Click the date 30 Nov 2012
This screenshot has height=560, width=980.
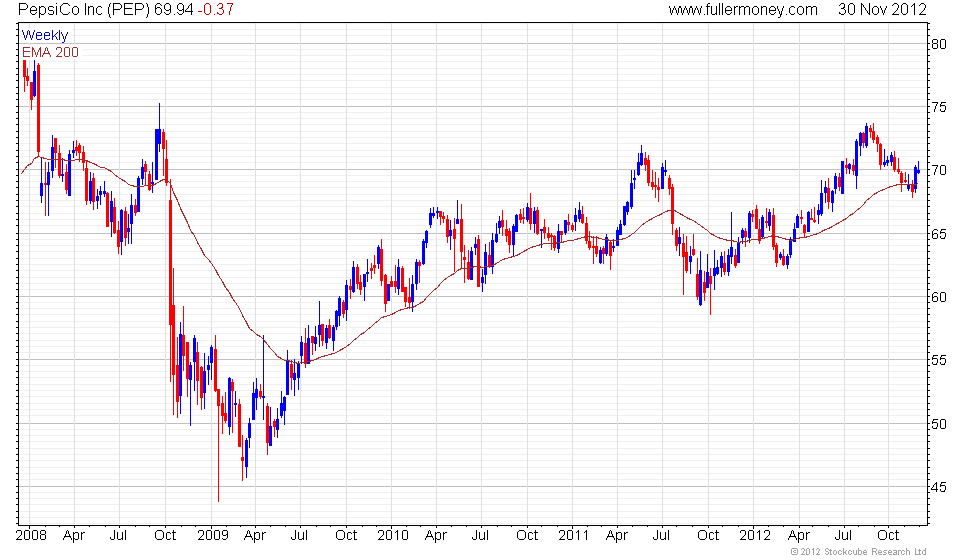882,9
